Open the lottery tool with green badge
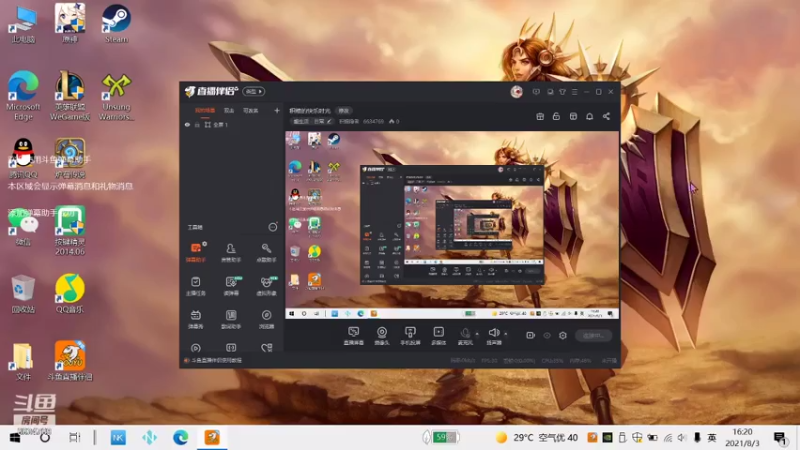 tap(231, 286)
